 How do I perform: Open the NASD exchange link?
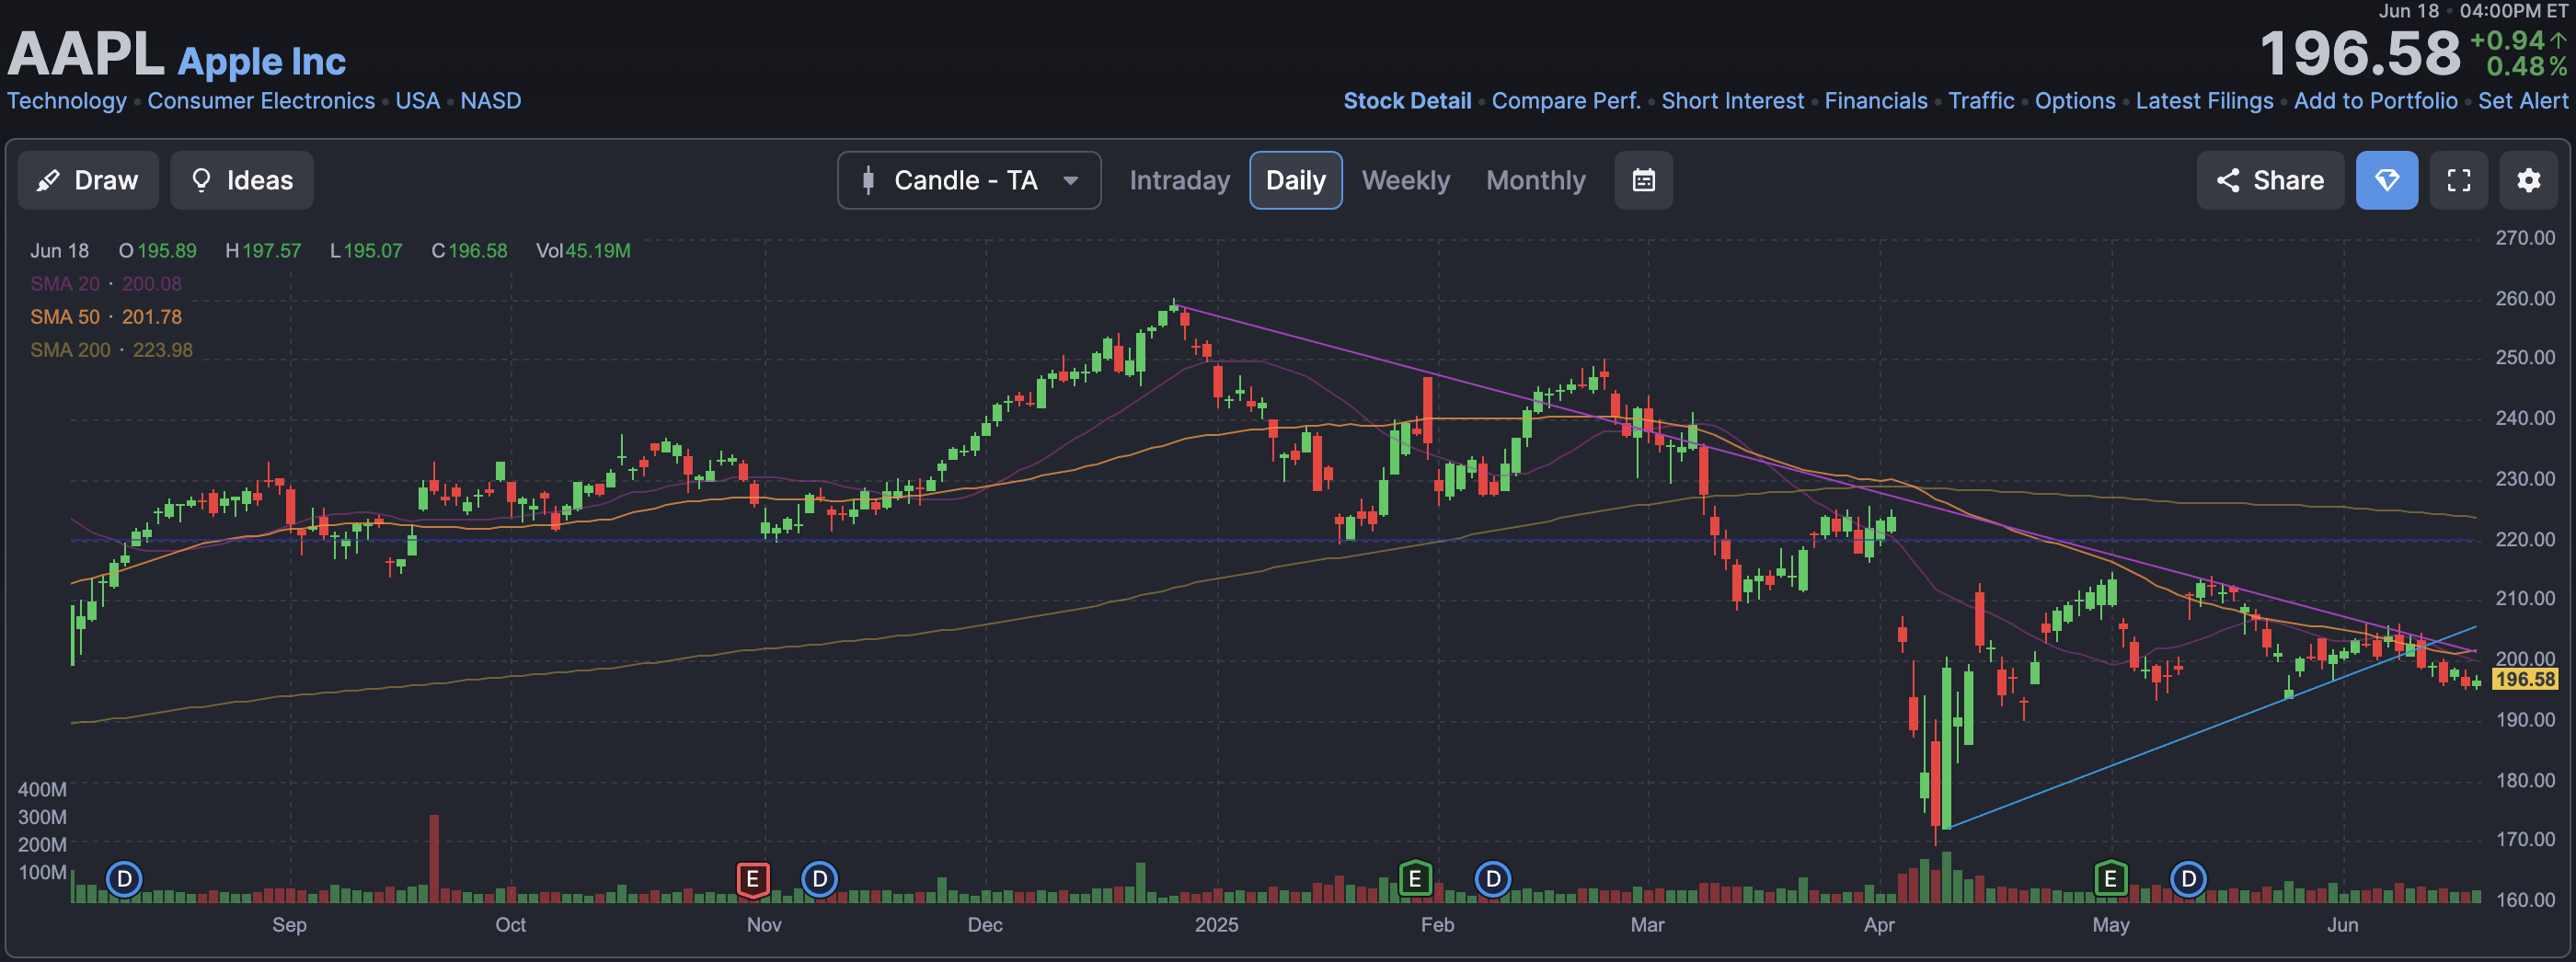(x=490, y=101)
